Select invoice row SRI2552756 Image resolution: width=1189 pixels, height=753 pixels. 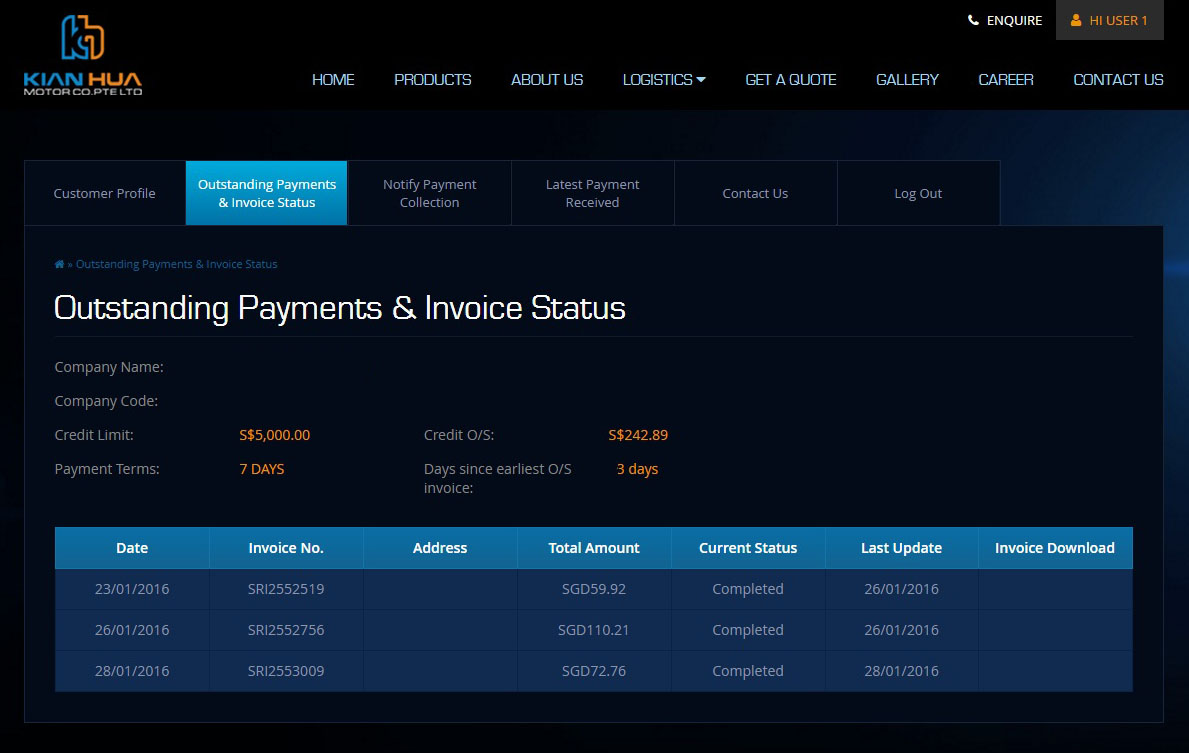[x=286, y=630]
